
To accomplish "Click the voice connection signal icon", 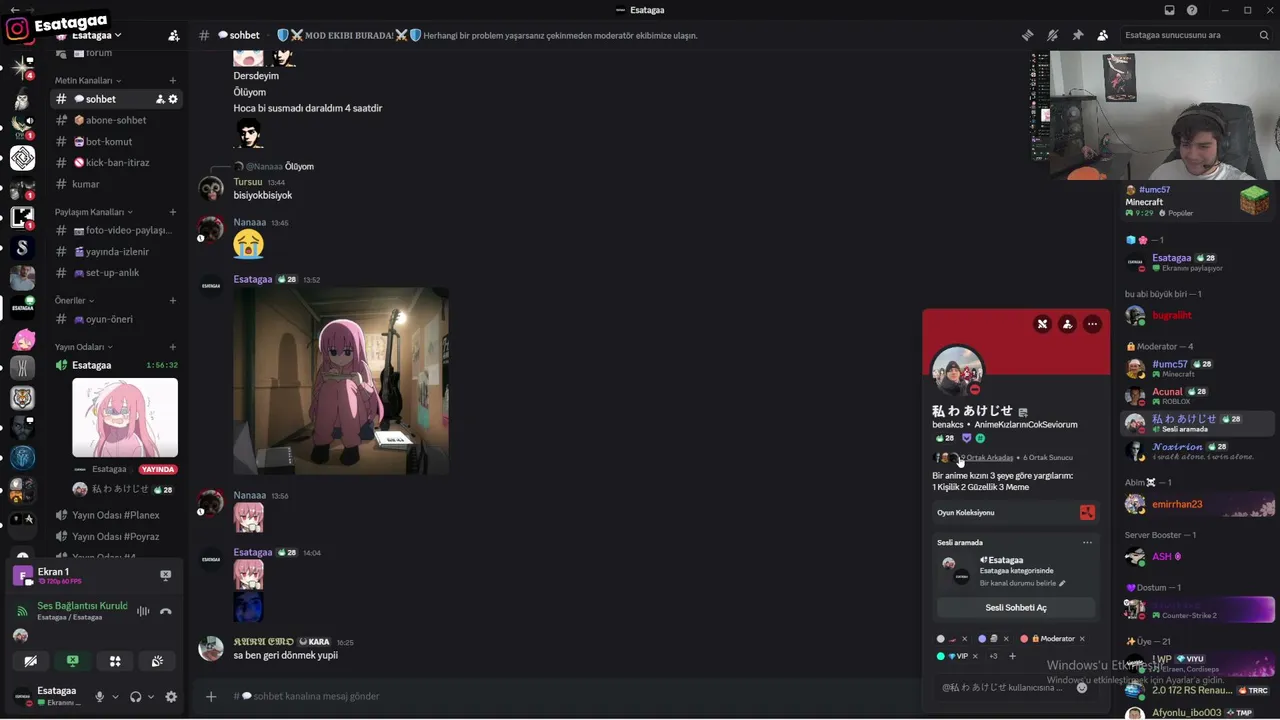I will [22, 611].
